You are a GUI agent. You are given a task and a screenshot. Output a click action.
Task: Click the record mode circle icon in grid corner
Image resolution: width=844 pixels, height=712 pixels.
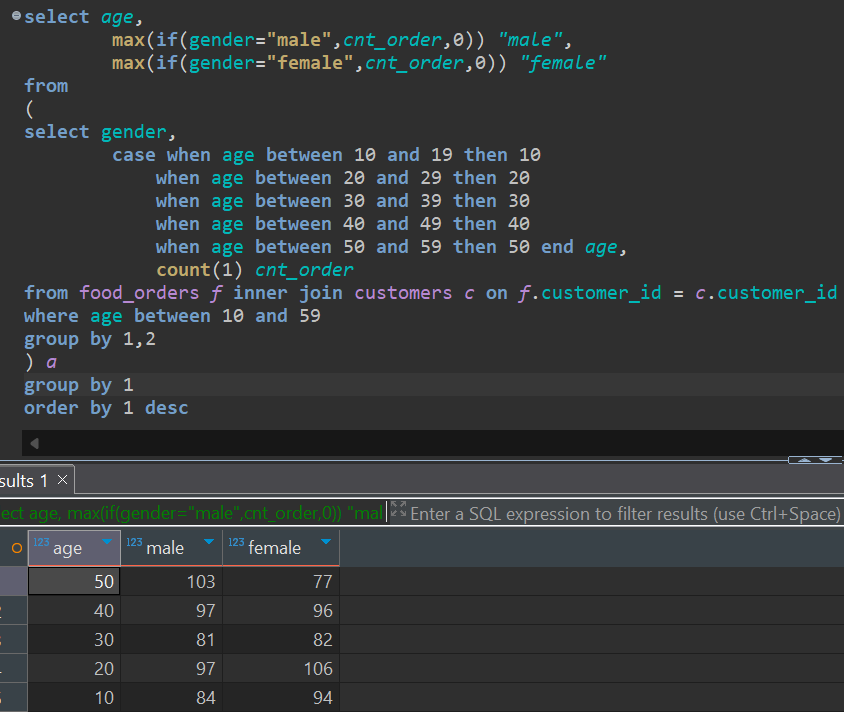(x=17, y=548)
